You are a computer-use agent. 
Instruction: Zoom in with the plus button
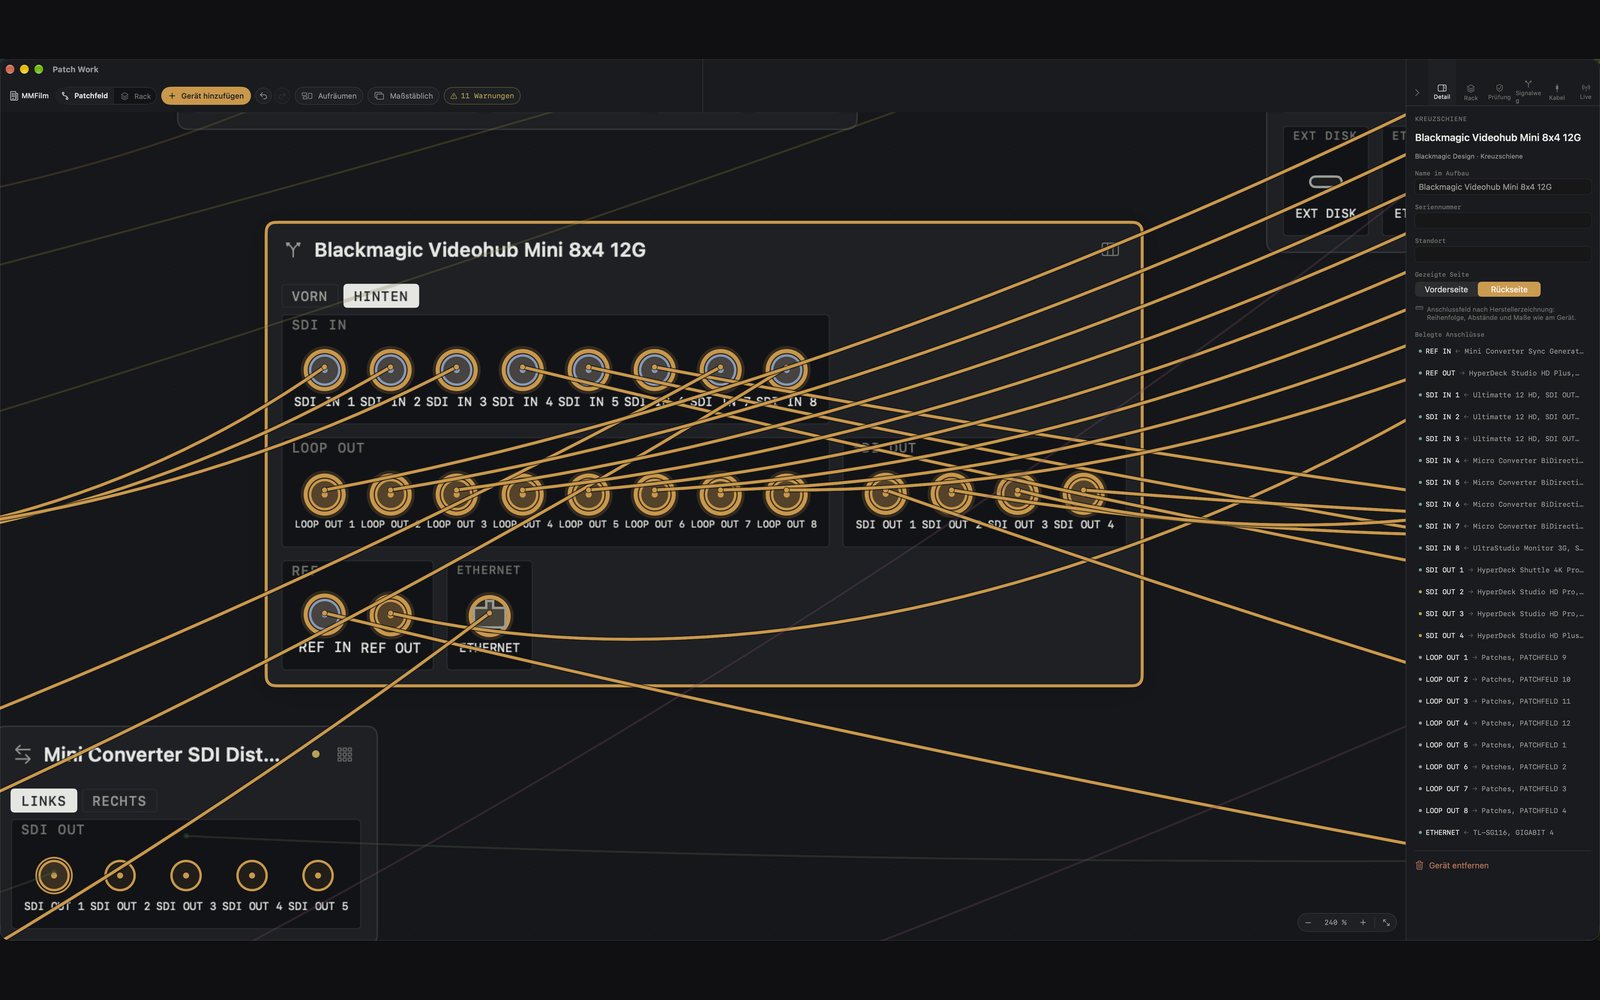coord(1362,923)
